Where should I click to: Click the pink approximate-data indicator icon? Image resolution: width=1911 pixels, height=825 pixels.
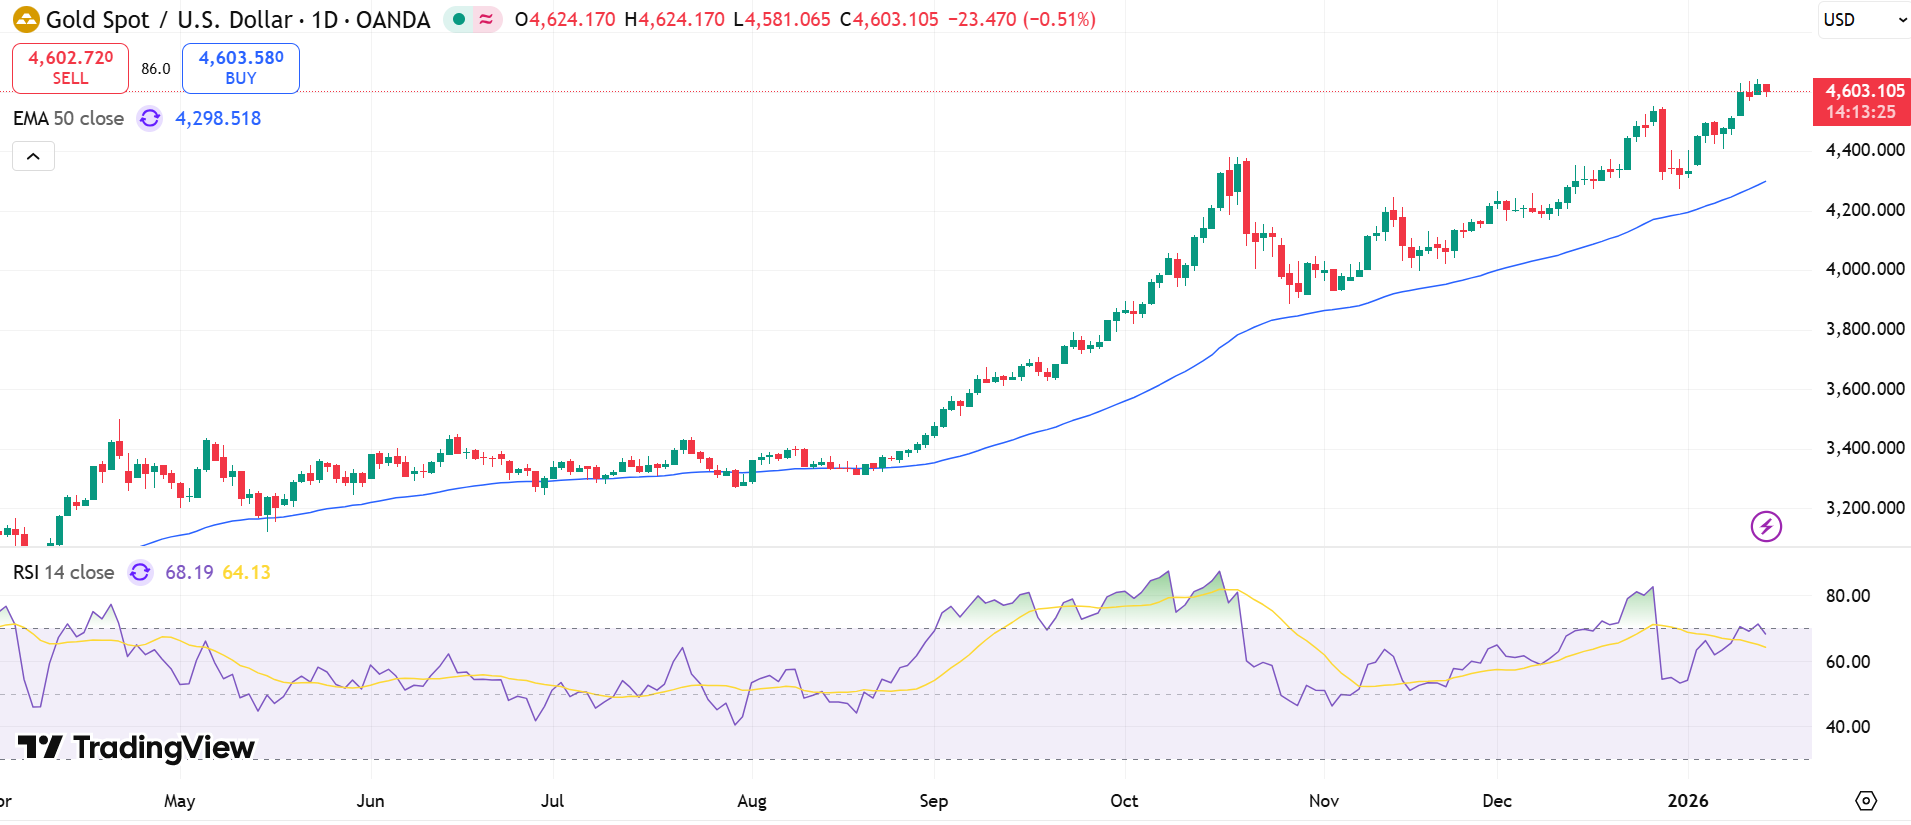[486, 19]
